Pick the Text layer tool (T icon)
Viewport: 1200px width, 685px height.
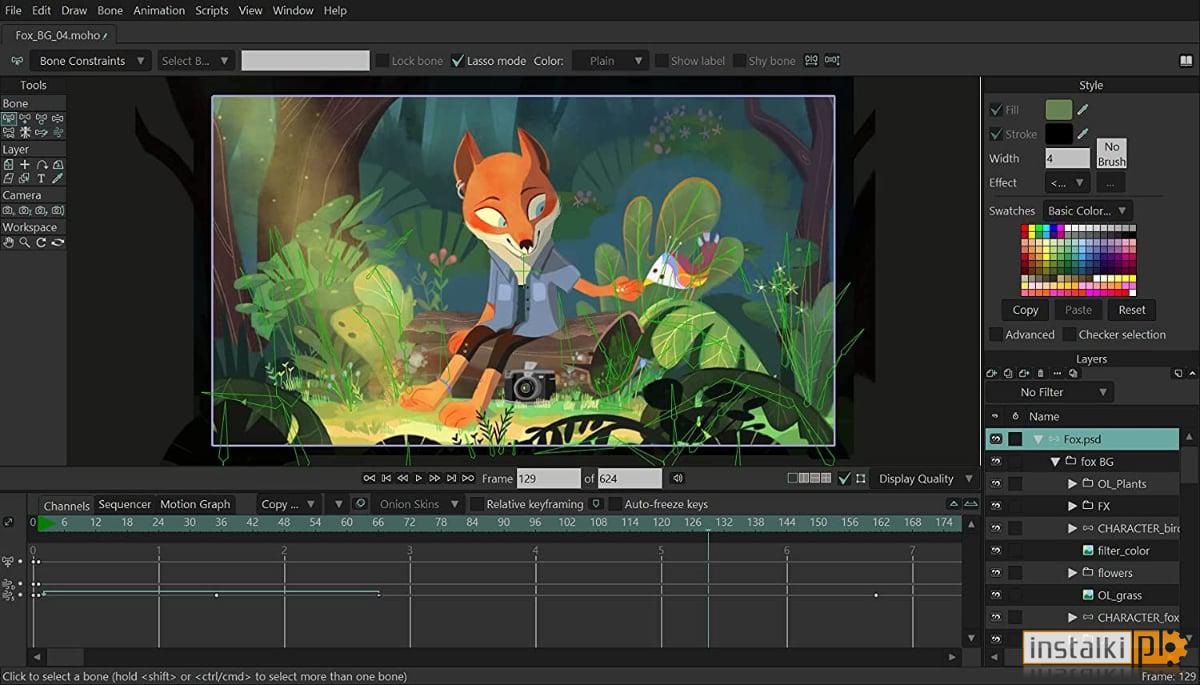point(41,178)
